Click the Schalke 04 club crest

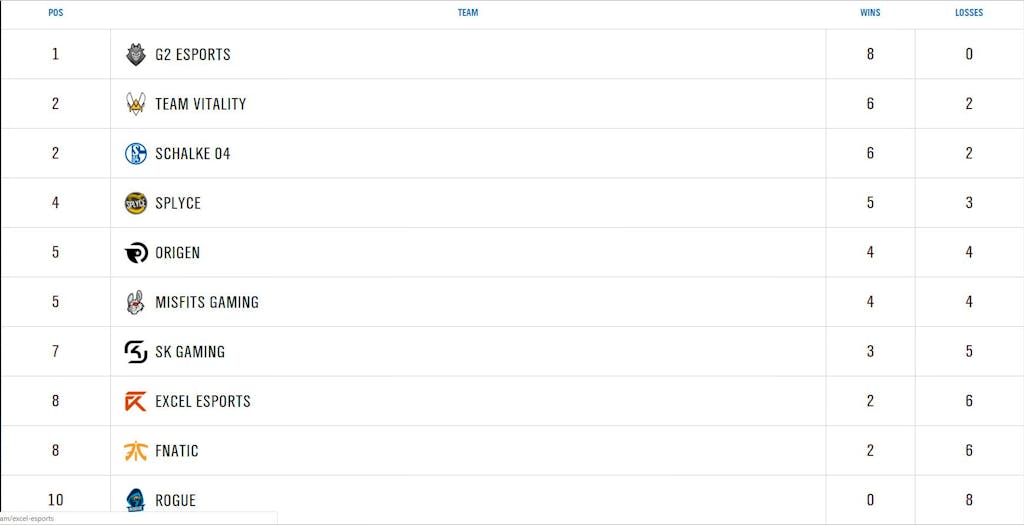[x=136, y=154]
